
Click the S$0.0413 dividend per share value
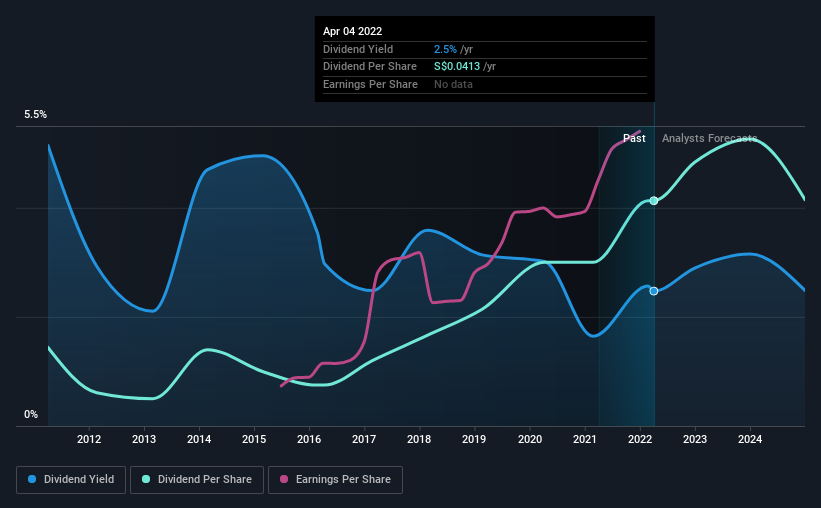pos(457,67)
